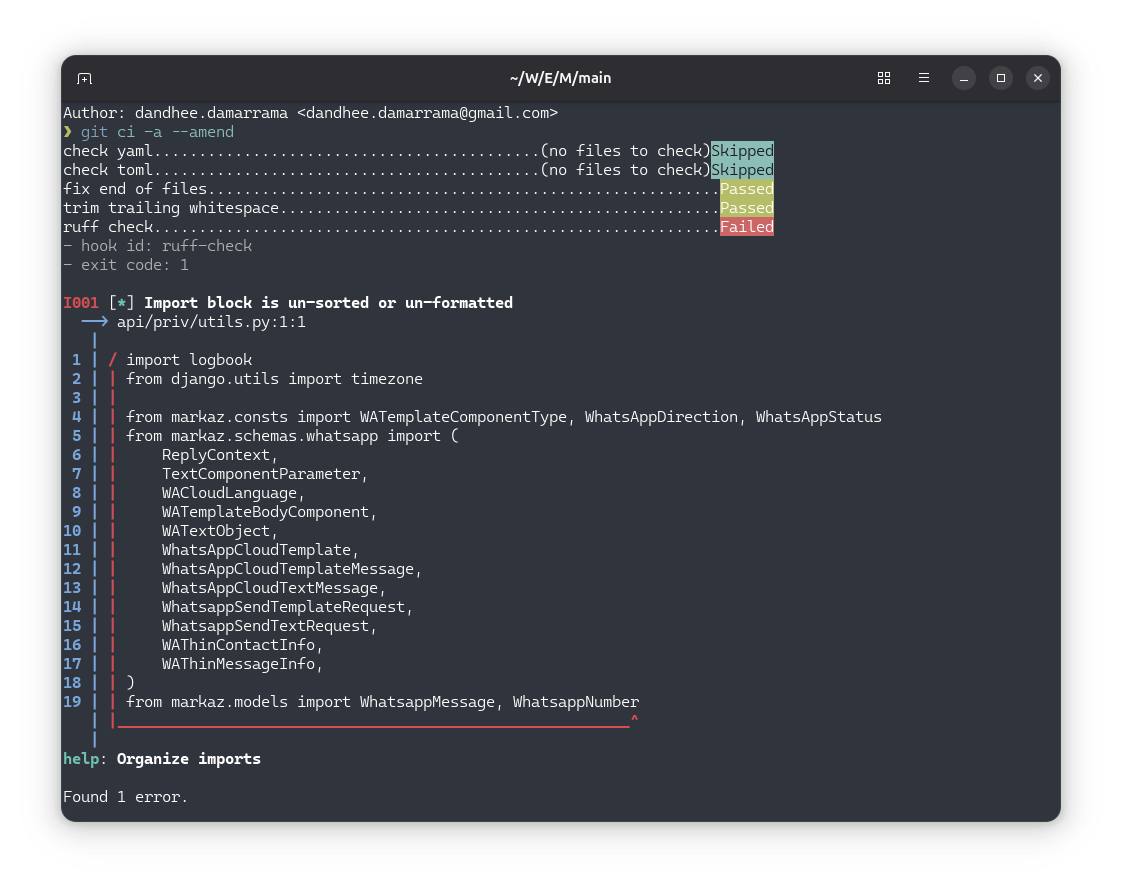
Task: Select the 'git ci -a --amend' command
Action: coord(157,132)
